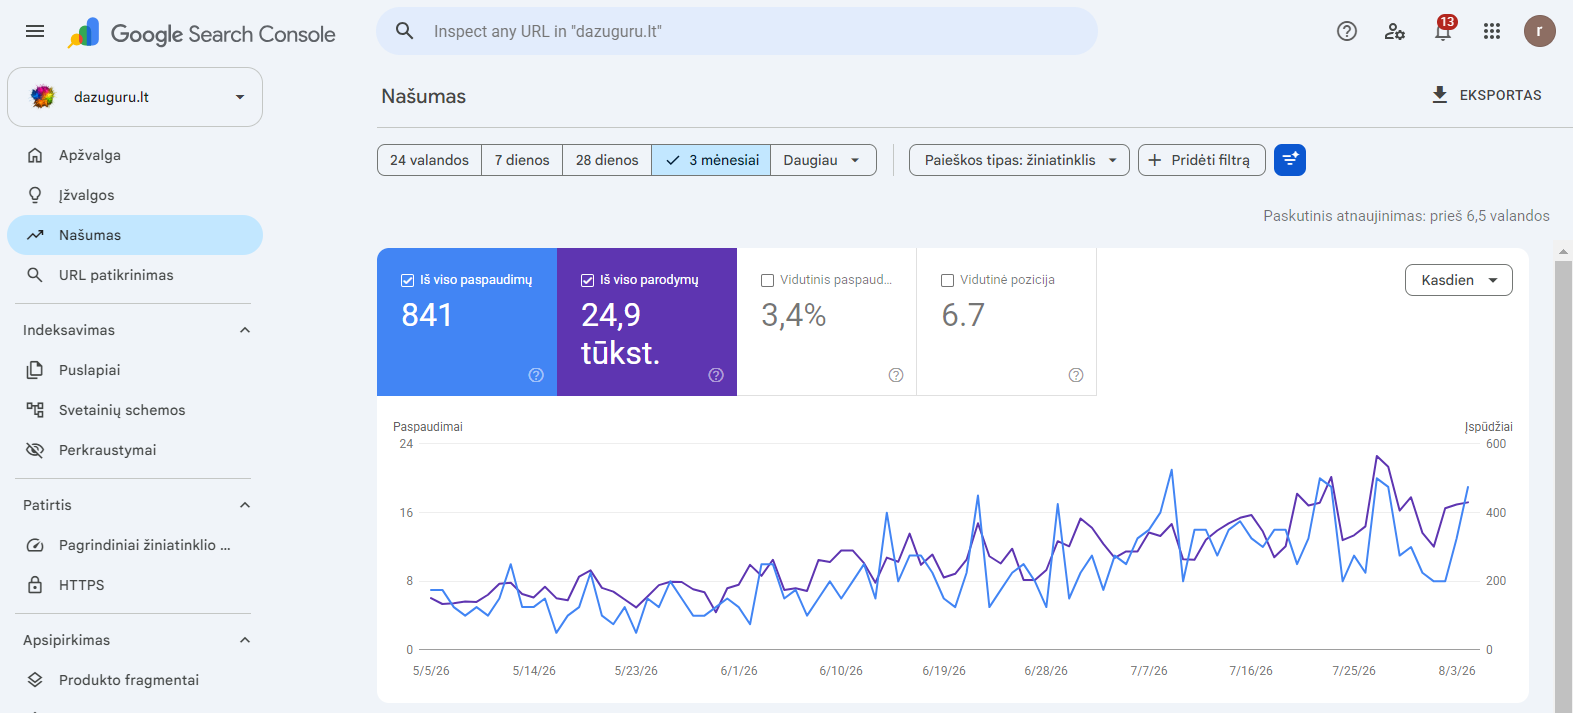This screenshot has width=1573, height=713.
Task: Click the Puslapiai pages icon
Action: click(35, 370)
